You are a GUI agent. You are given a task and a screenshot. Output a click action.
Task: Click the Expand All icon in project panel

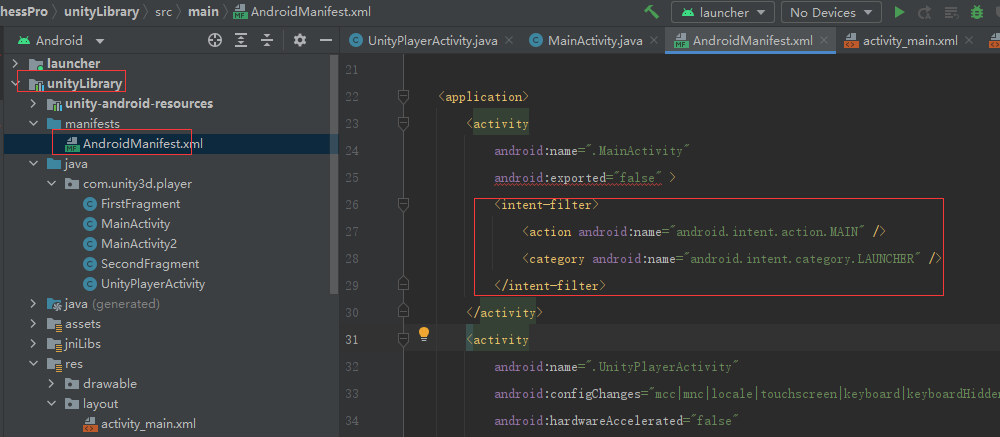241,41
